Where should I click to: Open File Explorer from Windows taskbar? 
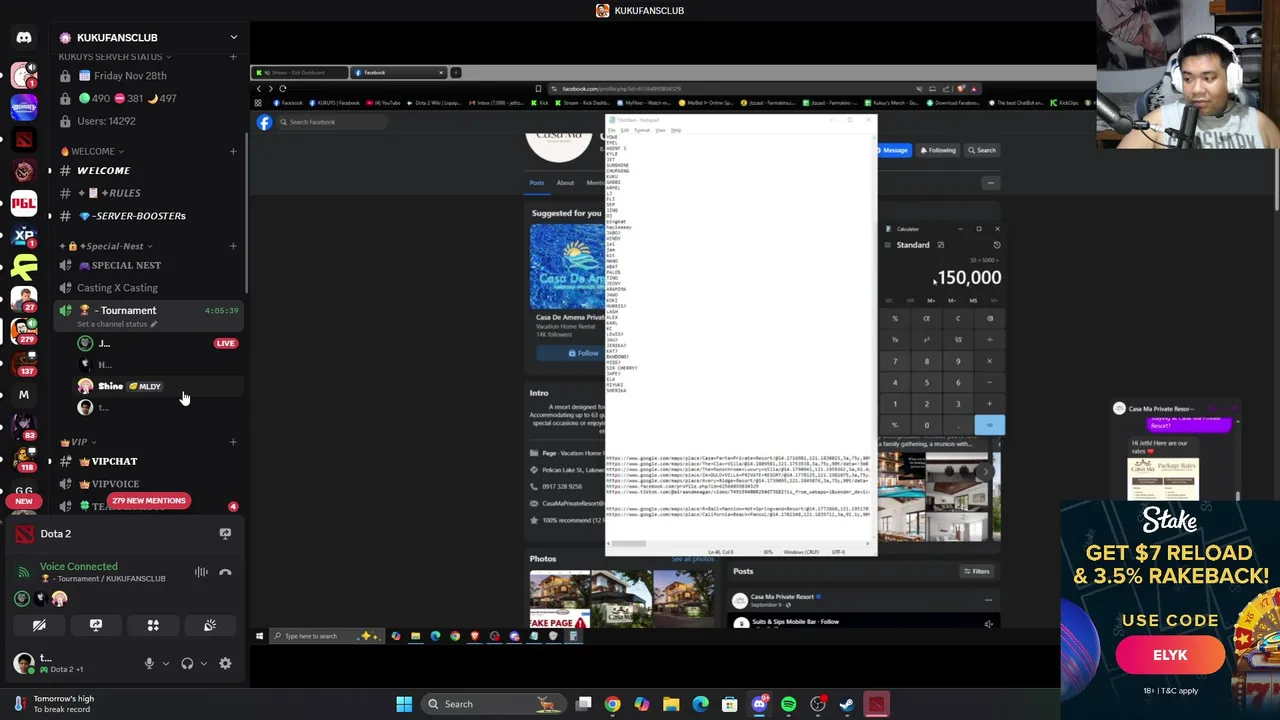pyautogui.click(x=671, y=704)
